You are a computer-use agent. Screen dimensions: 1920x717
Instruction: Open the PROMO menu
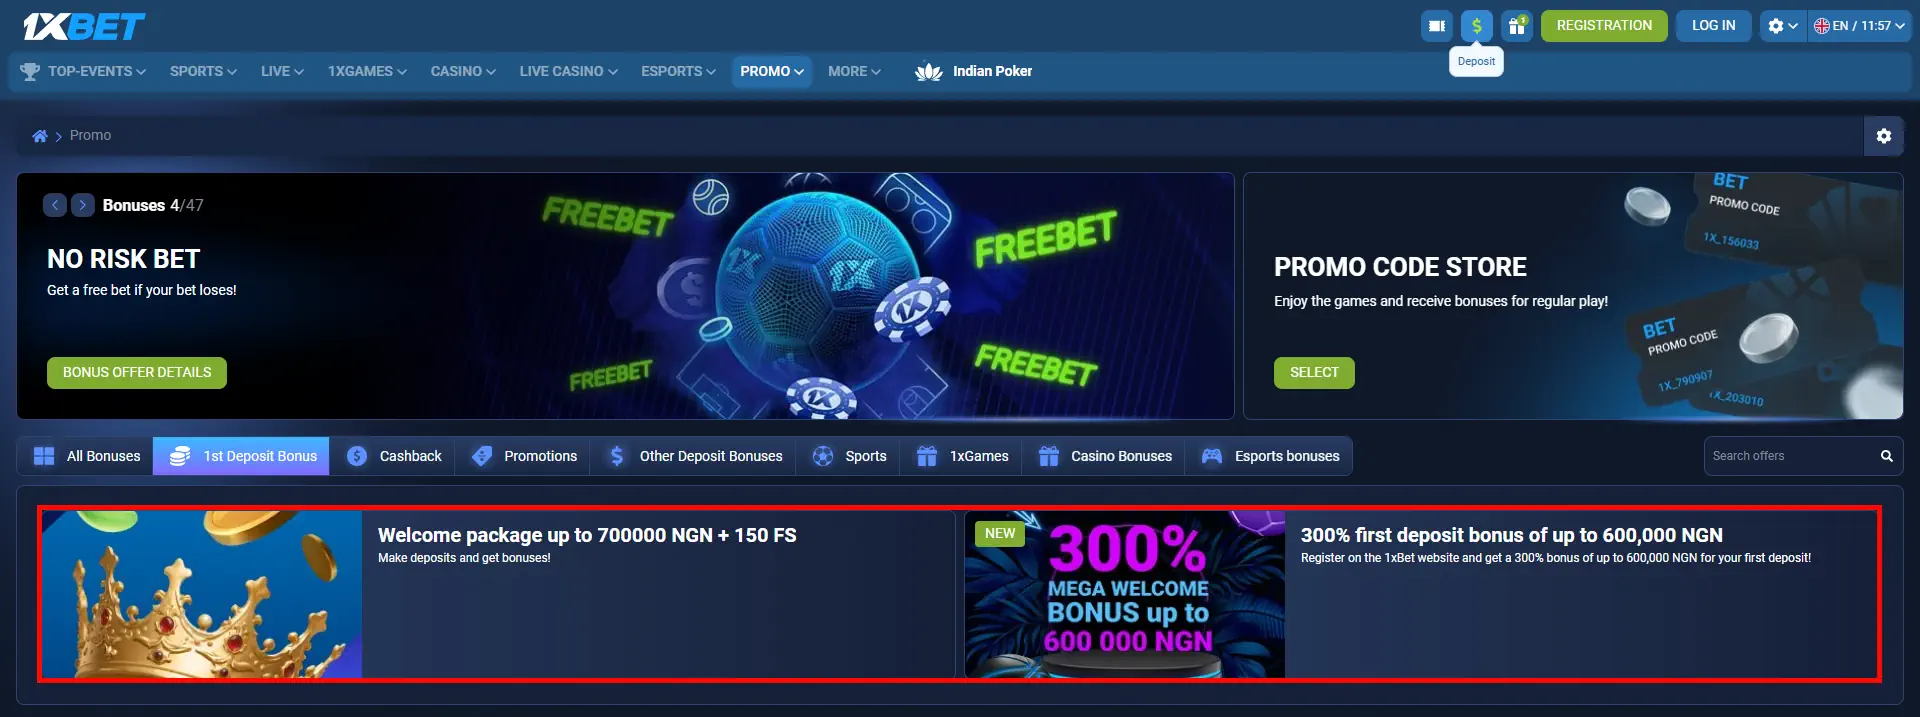coord(772,71)
